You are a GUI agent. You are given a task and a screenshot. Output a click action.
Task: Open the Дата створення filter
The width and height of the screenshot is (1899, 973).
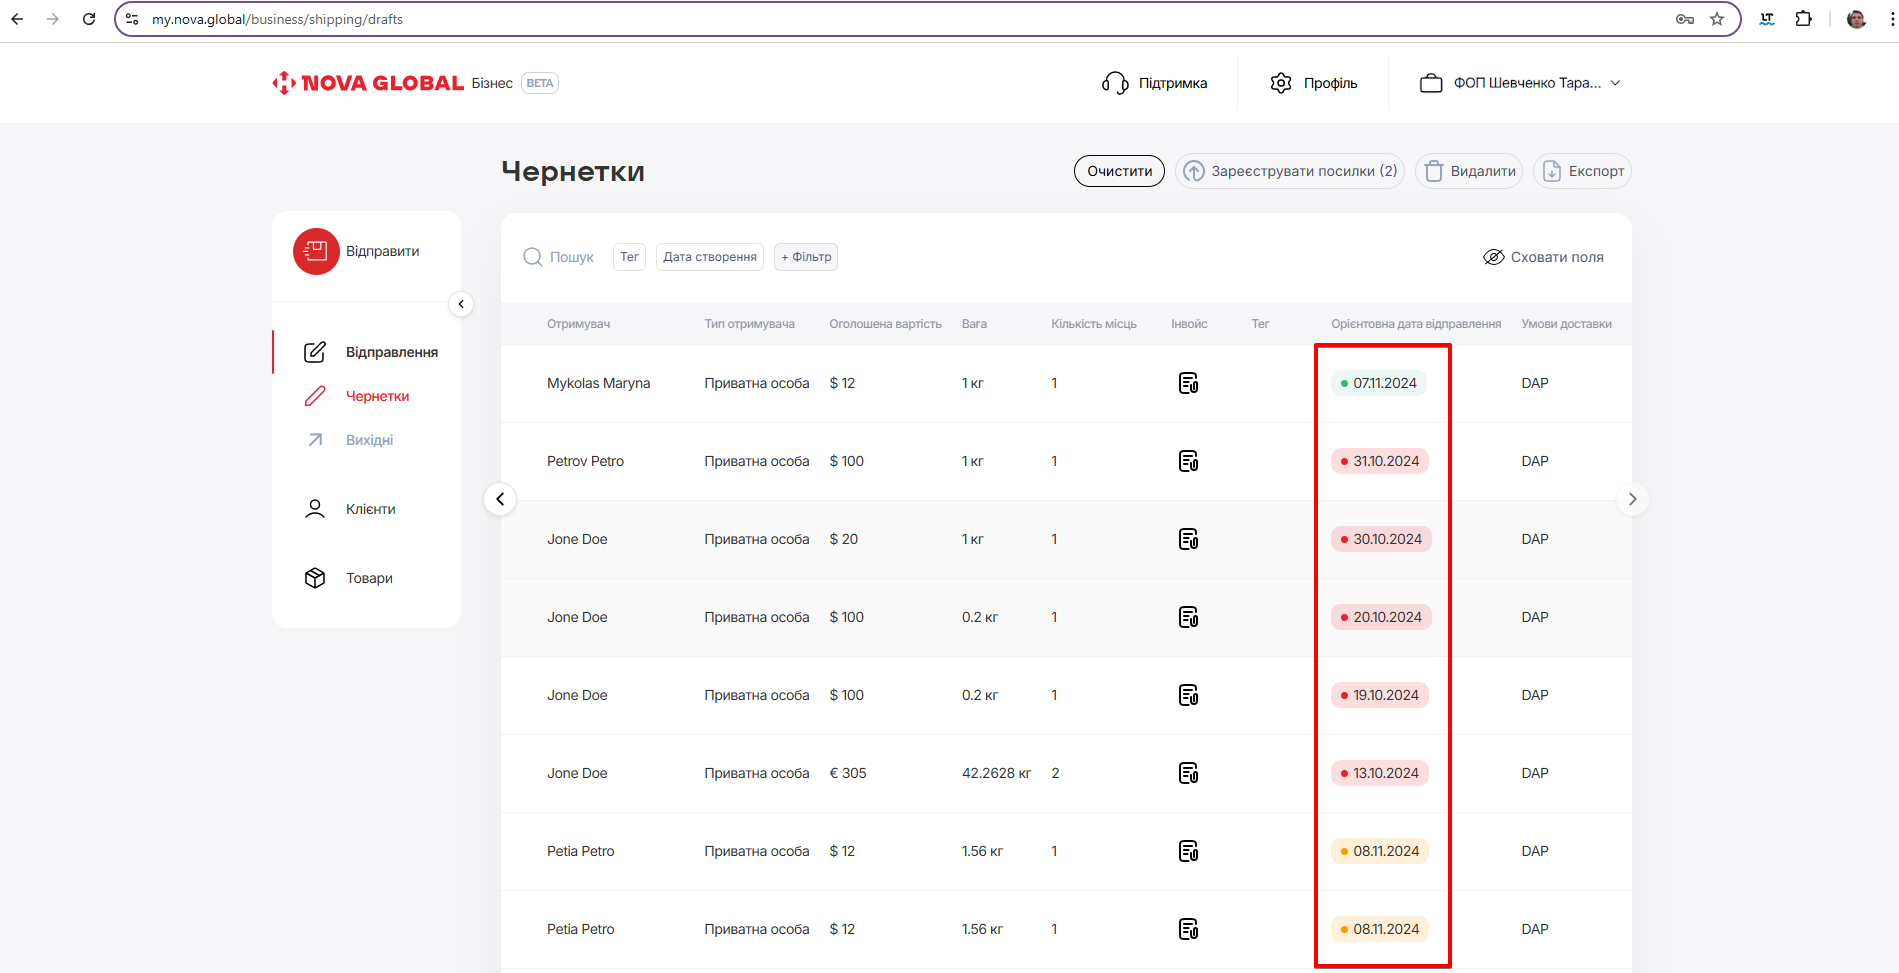[x=709, y=257]
